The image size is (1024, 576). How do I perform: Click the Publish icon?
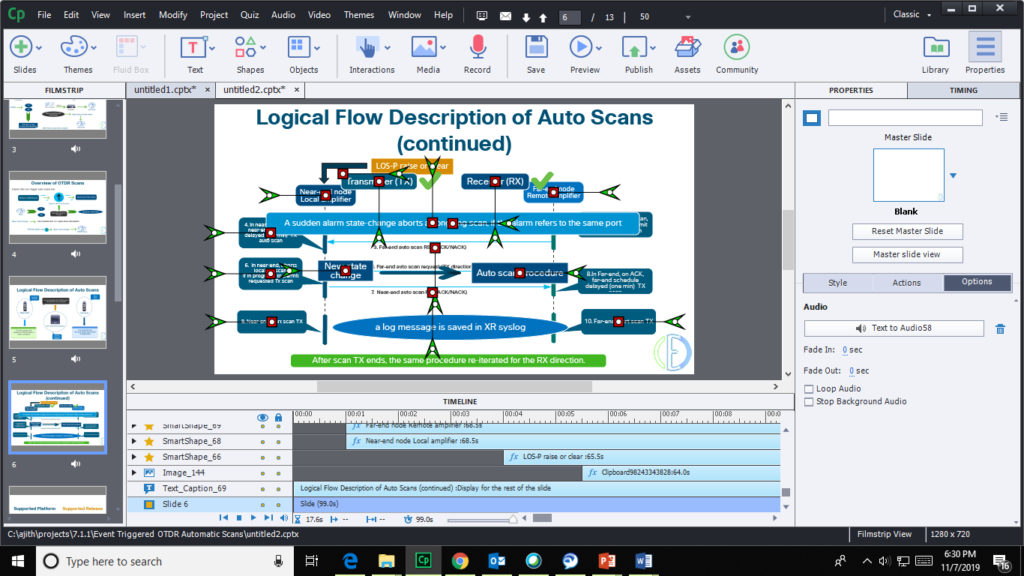click(633, 48)
